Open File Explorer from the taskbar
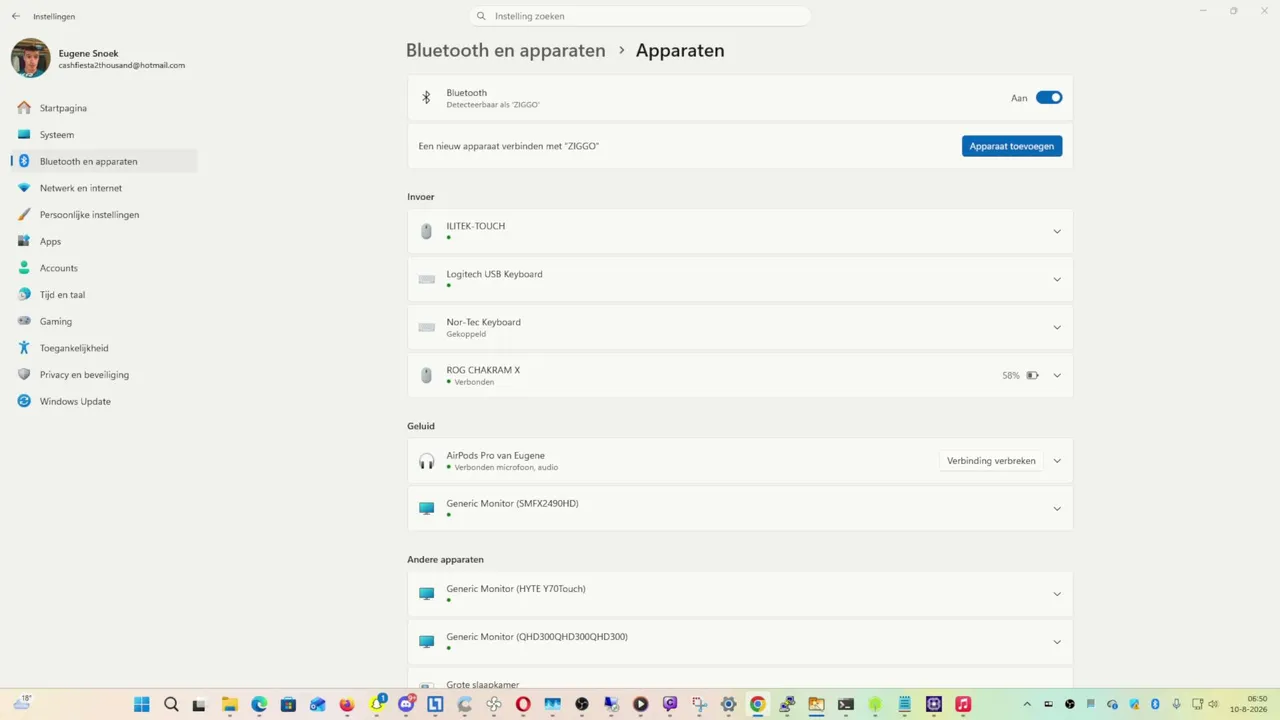 pos(229,704)
